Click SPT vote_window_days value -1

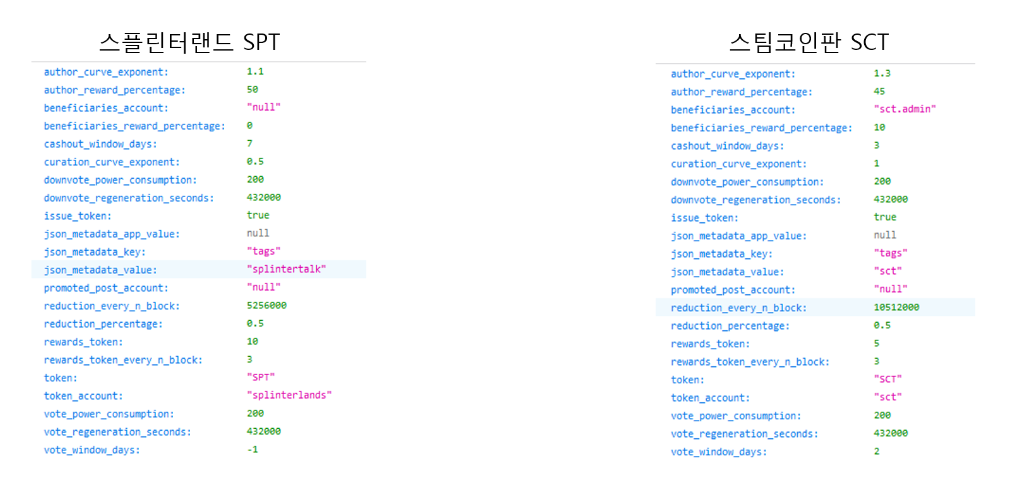point(252,450)
